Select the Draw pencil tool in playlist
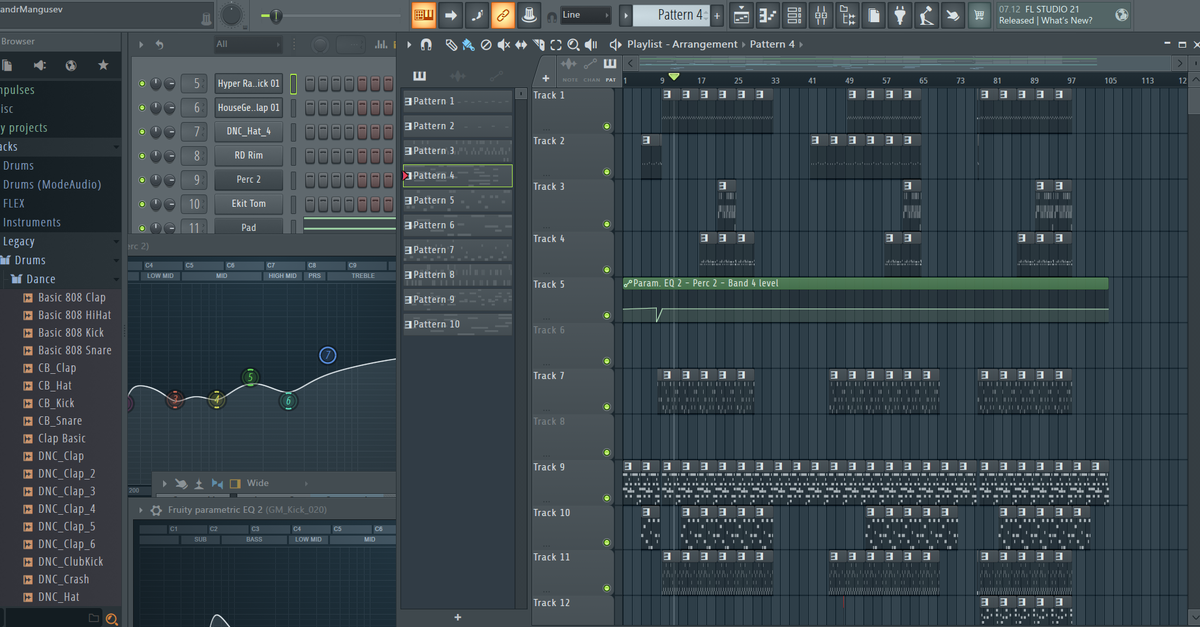 (x=451, y=44)
